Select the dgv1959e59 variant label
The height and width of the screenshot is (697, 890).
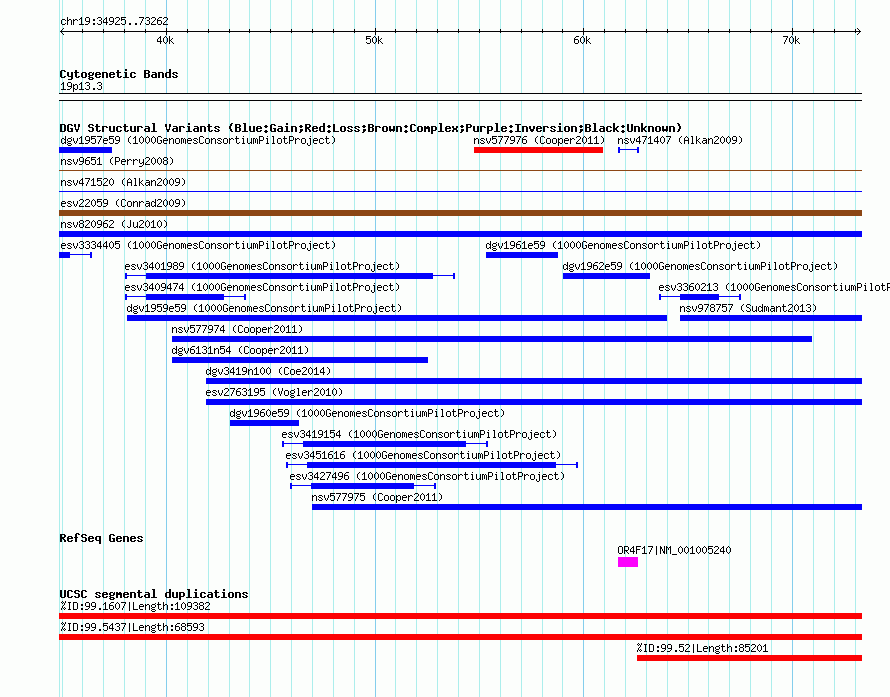[x=264, y=308]
